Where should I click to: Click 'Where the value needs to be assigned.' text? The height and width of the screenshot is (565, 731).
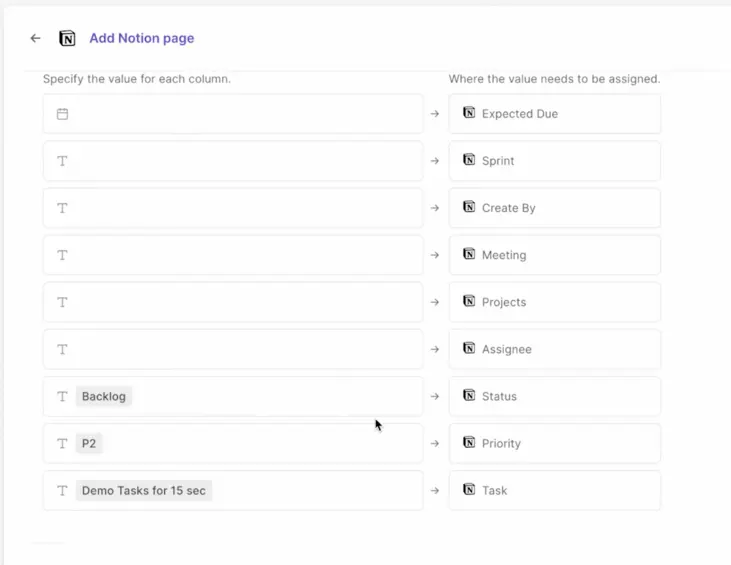tap(555, 79)
